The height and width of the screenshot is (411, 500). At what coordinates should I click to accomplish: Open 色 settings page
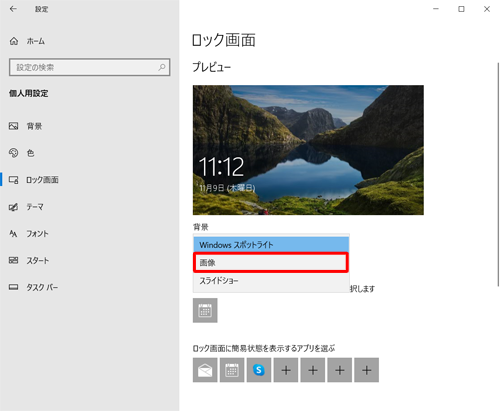pos(30,153)
